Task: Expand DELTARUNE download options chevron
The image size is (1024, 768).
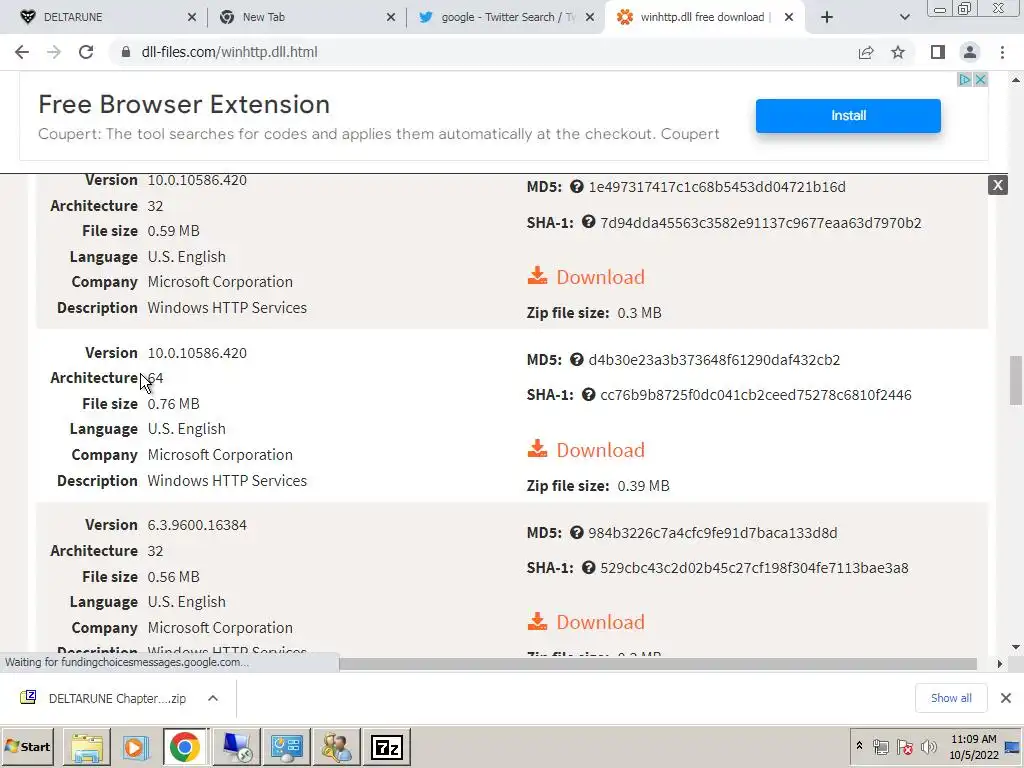Action: coord(213,698)
